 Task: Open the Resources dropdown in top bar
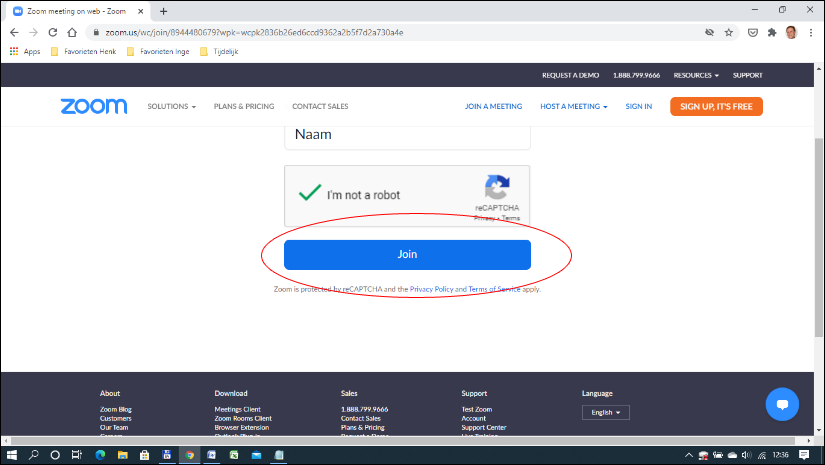(x=696, y=75)
